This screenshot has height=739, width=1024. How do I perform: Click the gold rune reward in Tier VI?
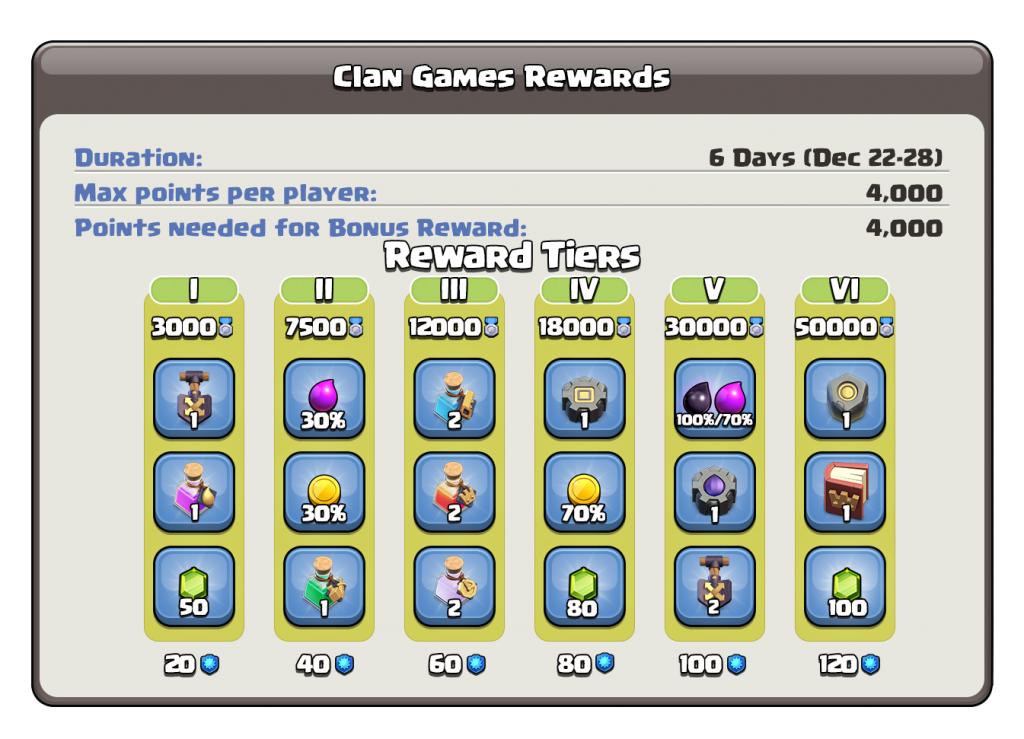pos(844,398)
